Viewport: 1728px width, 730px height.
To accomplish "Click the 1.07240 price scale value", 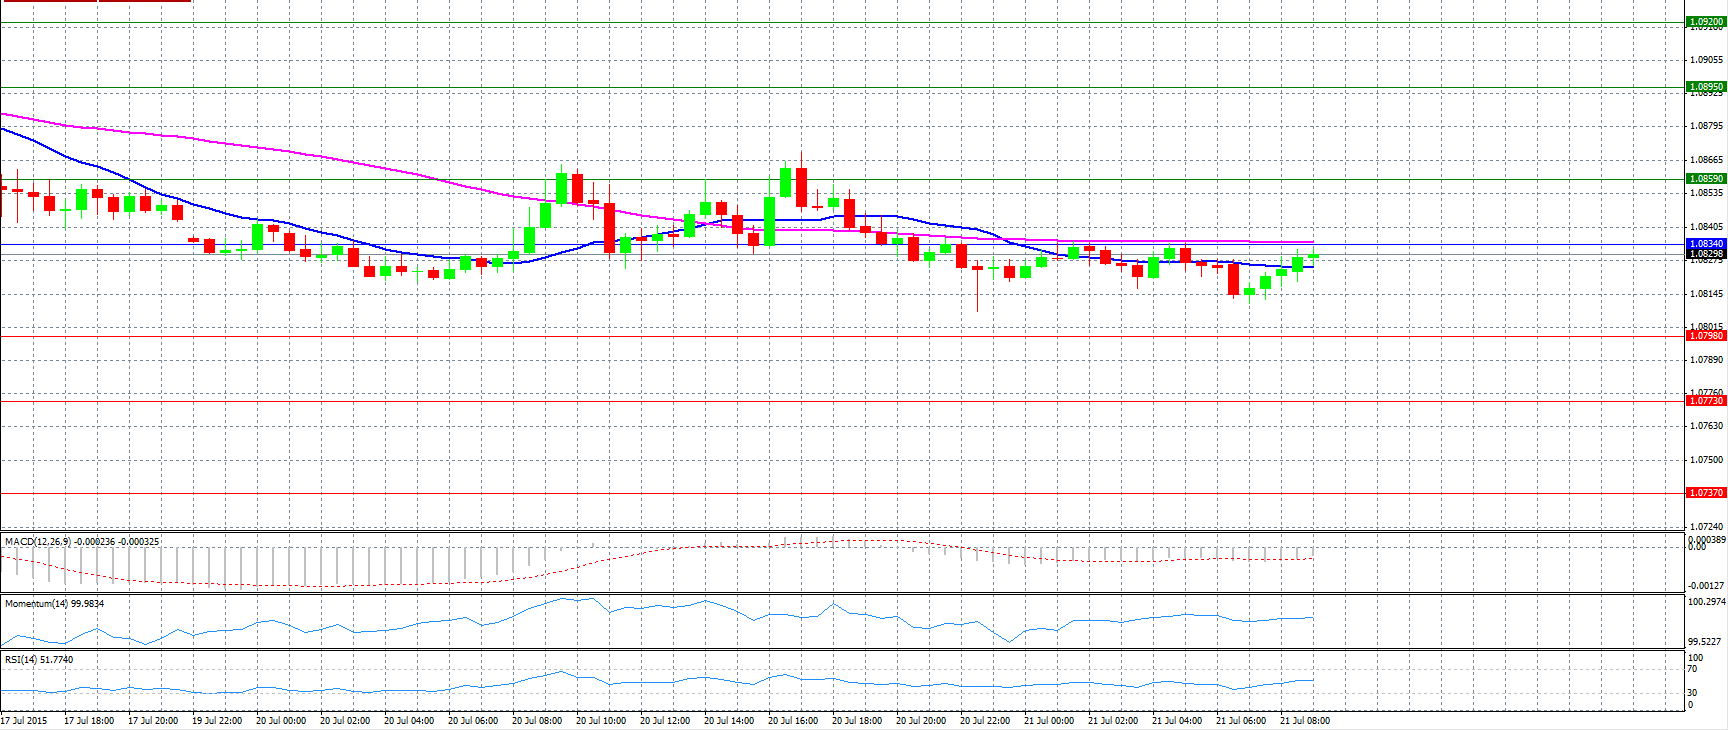I will 1706,526.
